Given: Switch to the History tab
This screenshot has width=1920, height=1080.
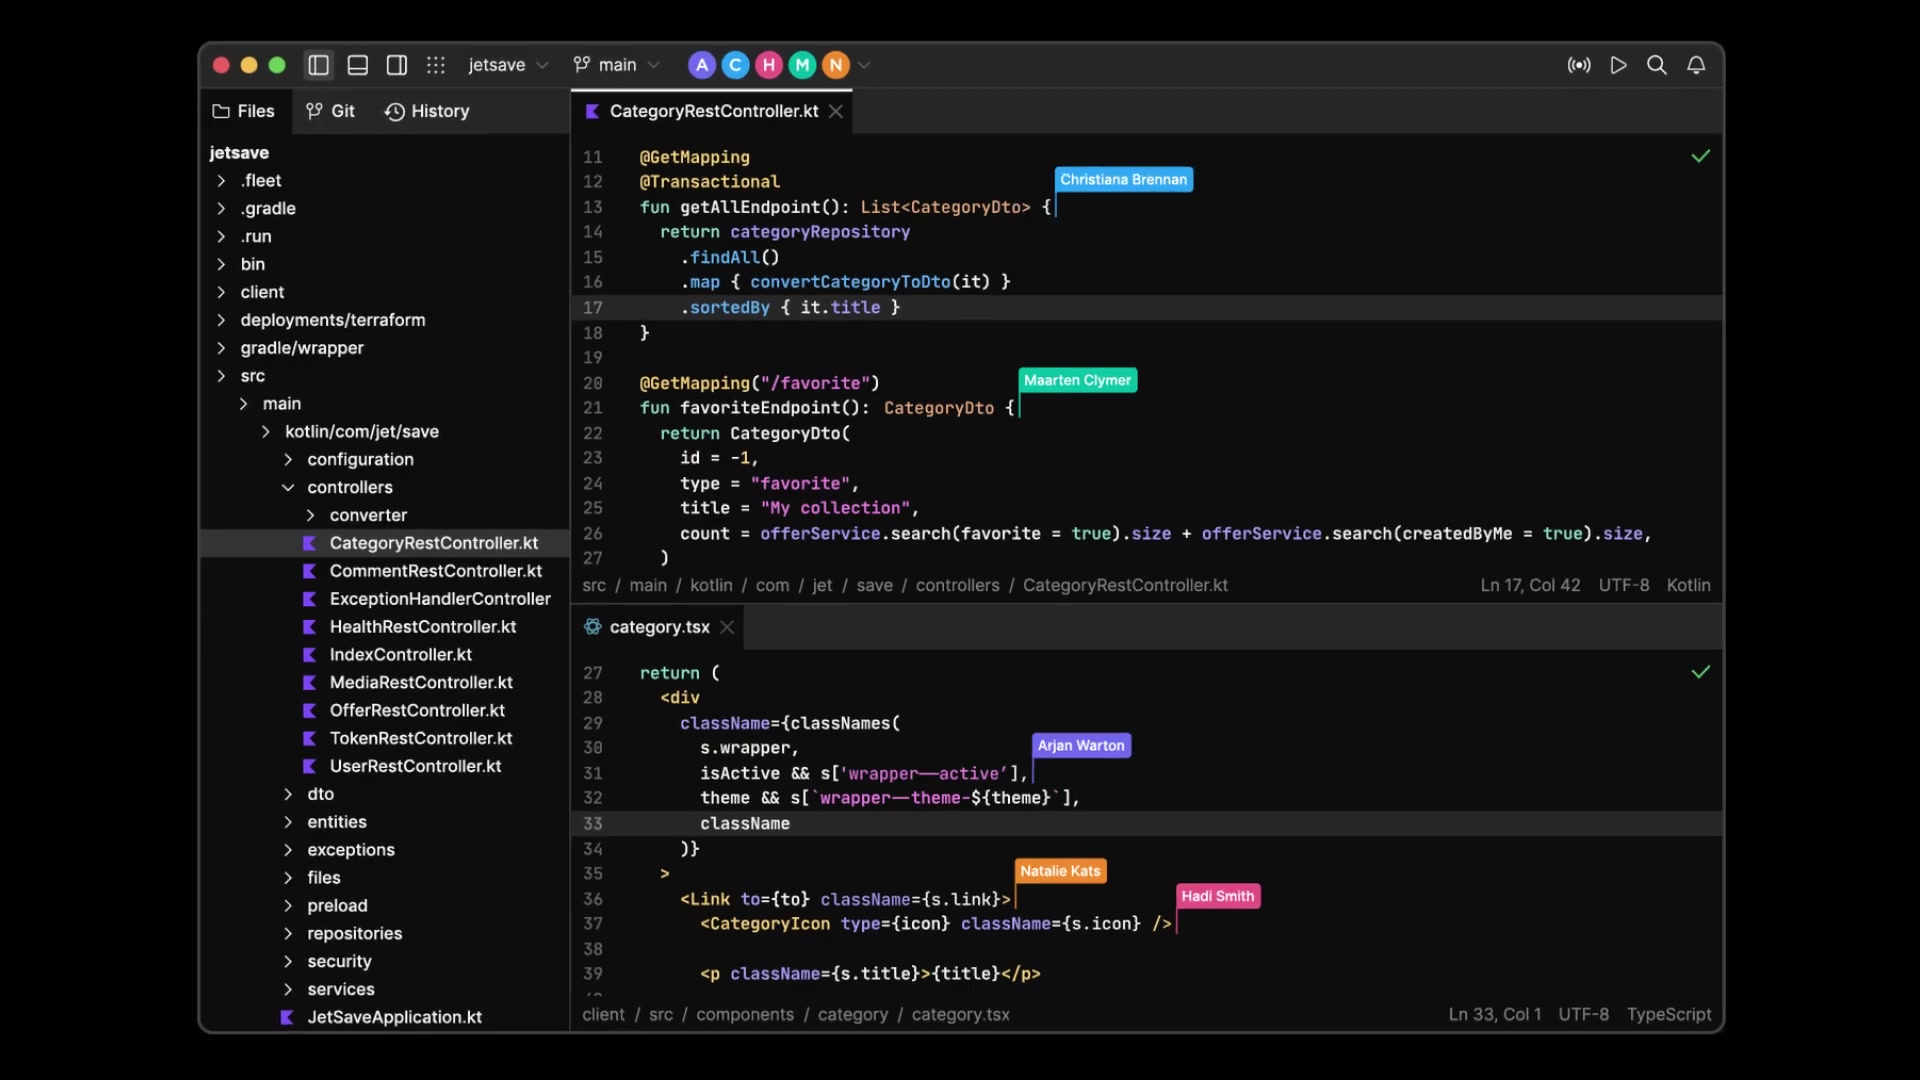Looking at the screenshot, I should tap(428, 111).
